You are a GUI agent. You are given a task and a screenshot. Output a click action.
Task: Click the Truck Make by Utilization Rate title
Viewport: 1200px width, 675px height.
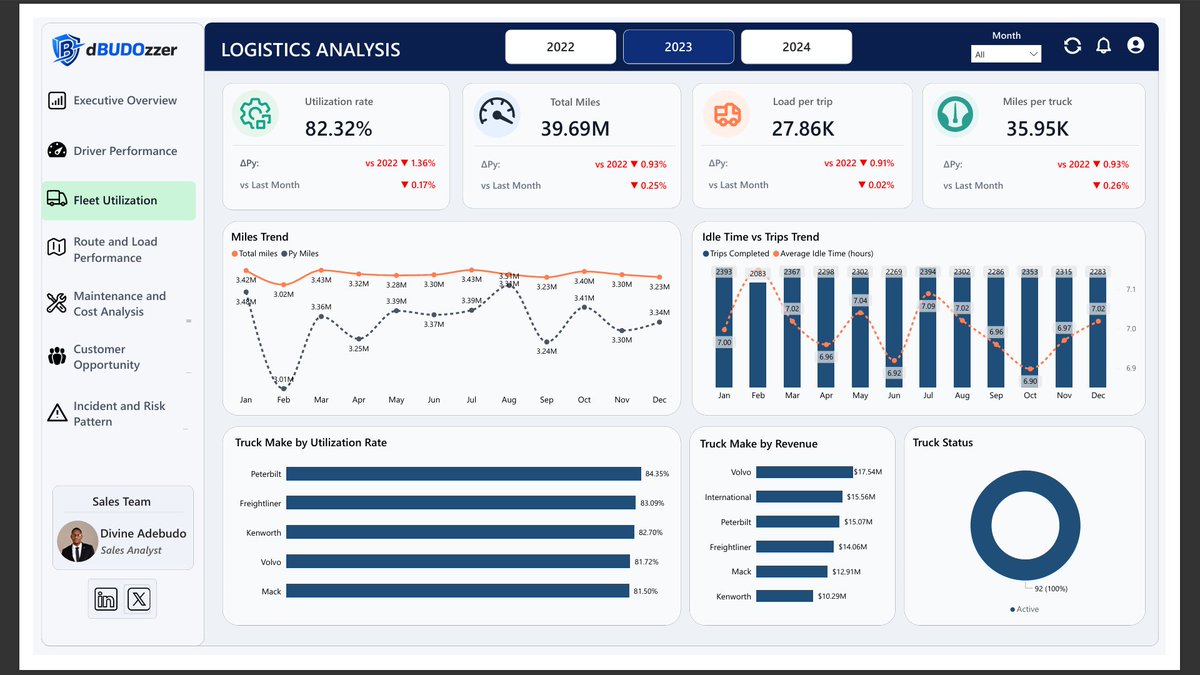311,442
